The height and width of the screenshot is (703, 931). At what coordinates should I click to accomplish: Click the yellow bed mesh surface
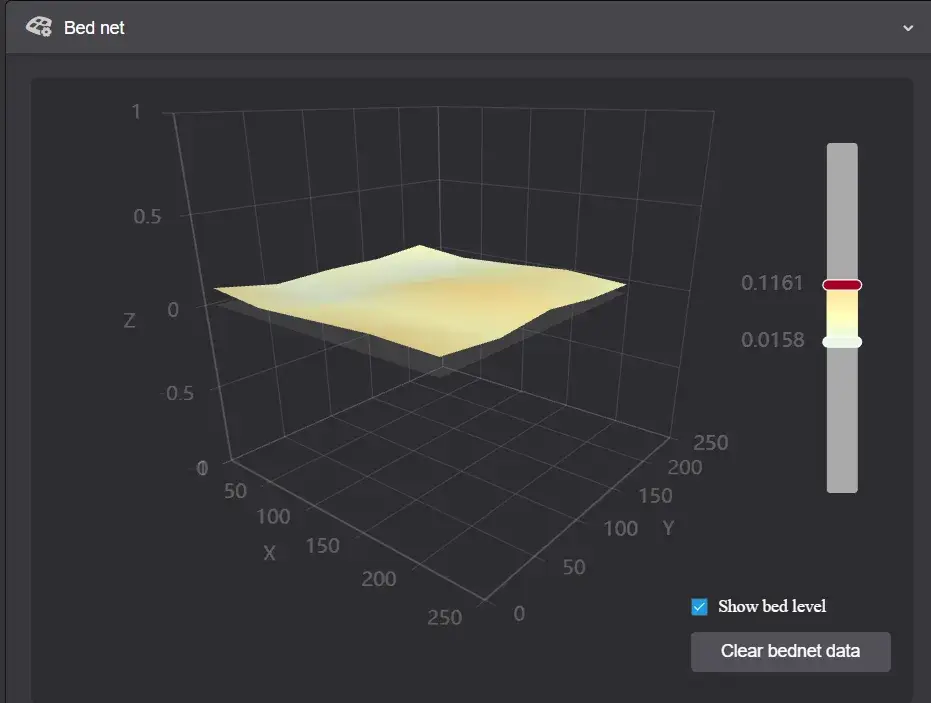point(419,300)
